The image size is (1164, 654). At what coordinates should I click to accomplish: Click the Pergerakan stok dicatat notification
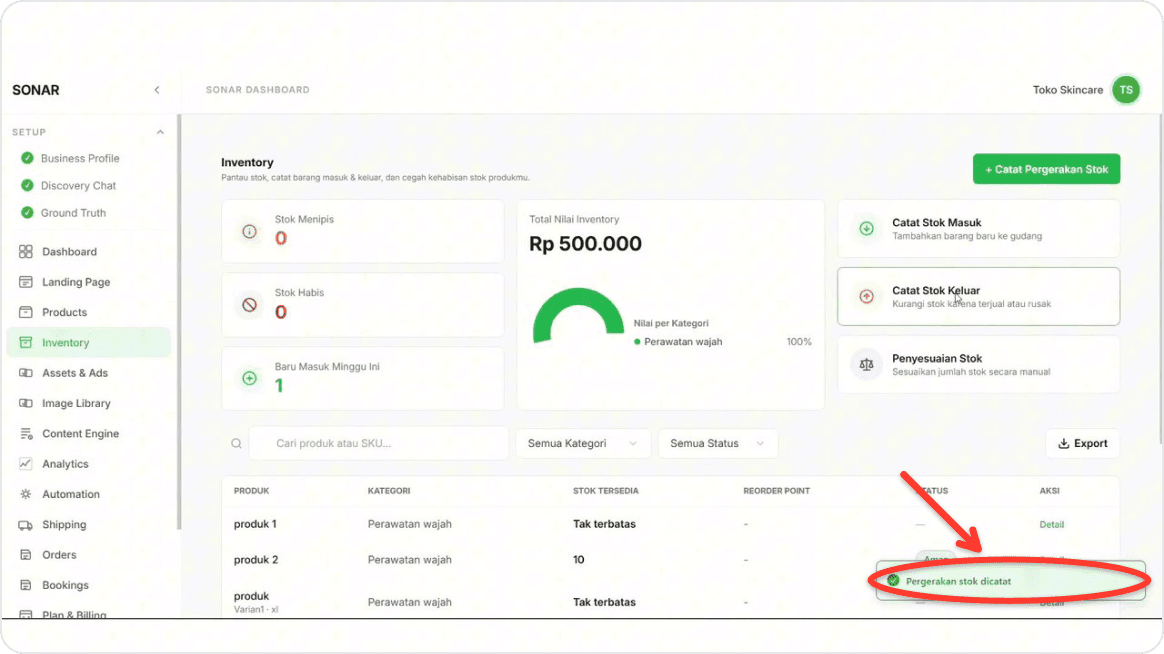point(1010,581)
